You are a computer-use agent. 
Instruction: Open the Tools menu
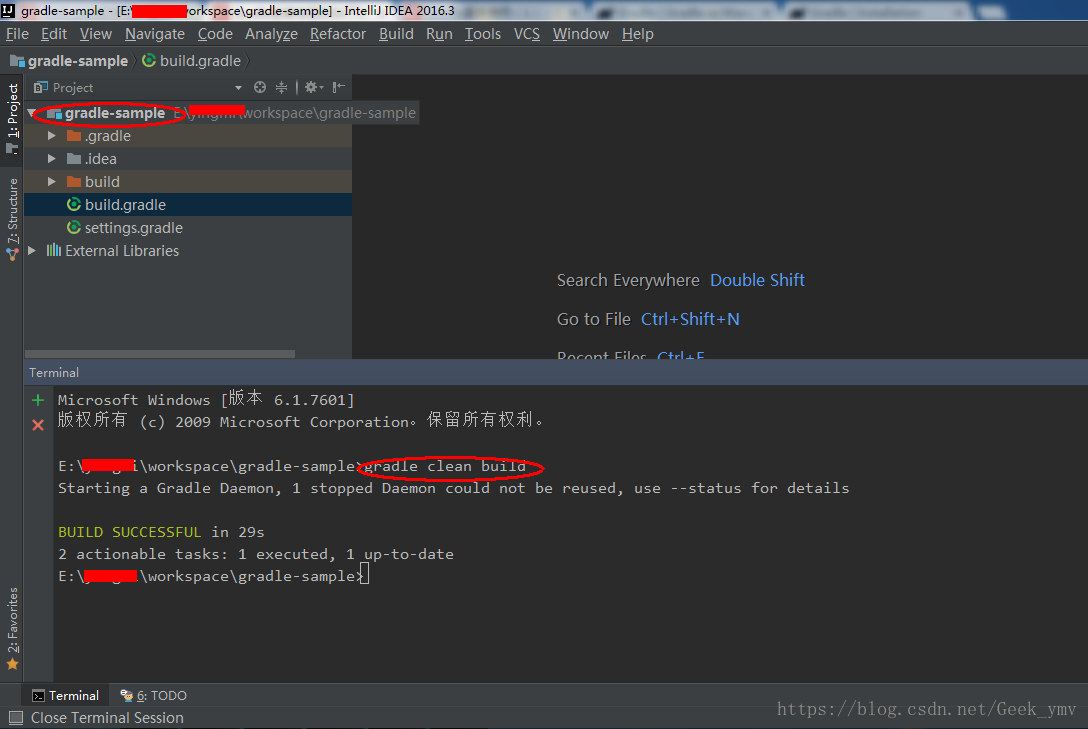tap(483, 34)
